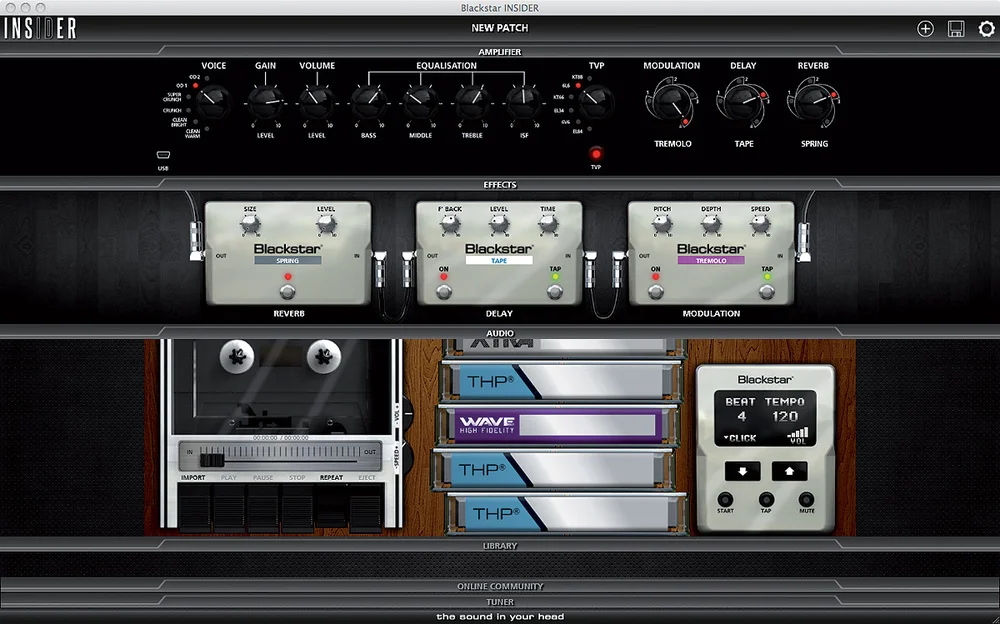1000x624 pixels.
Task: Select the CRUNCH voice option
Action: [176, 110]
